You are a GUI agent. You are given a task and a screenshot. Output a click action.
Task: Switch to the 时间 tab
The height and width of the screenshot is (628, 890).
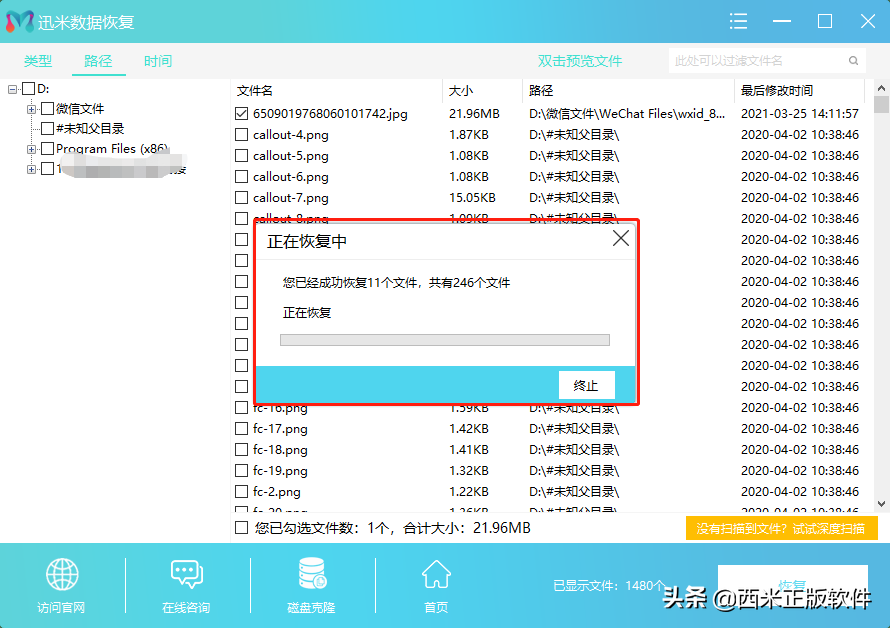coord(158,61)
